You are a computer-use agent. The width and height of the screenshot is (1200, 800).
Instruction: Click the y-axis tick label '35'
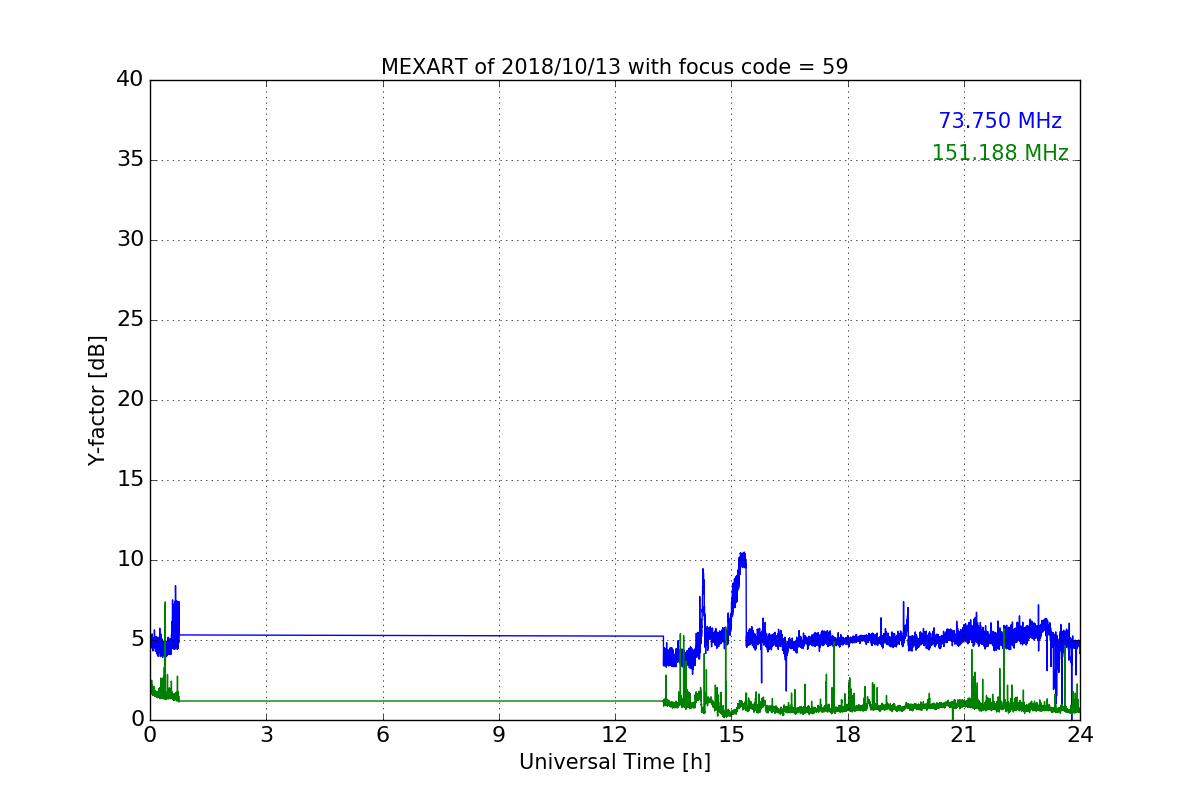(x=130, y=160)
